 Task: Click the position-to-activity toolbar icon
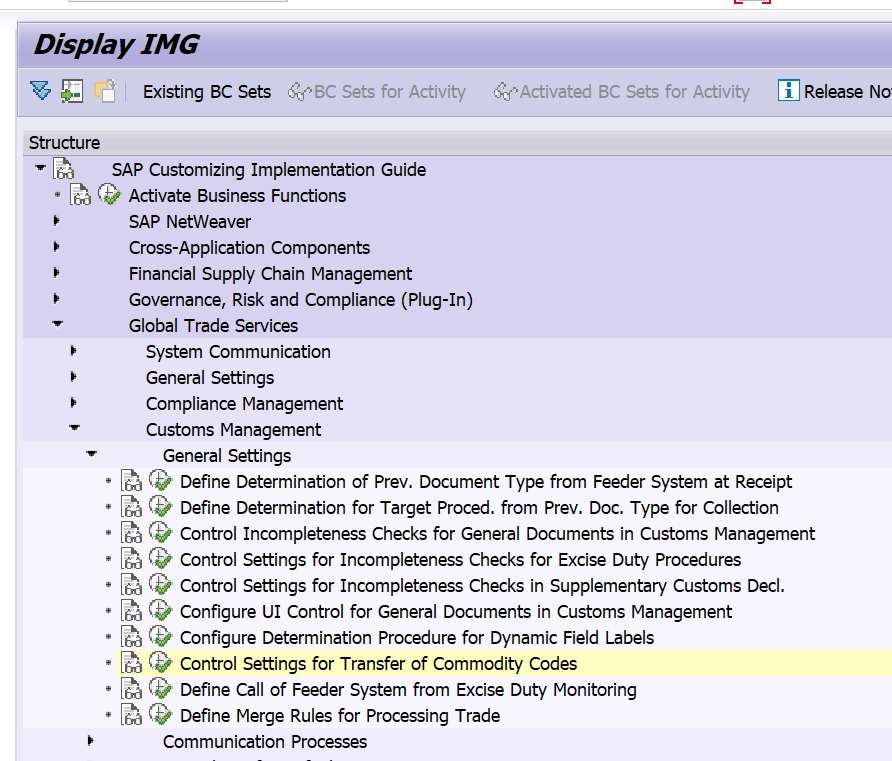tap(72, 91)
